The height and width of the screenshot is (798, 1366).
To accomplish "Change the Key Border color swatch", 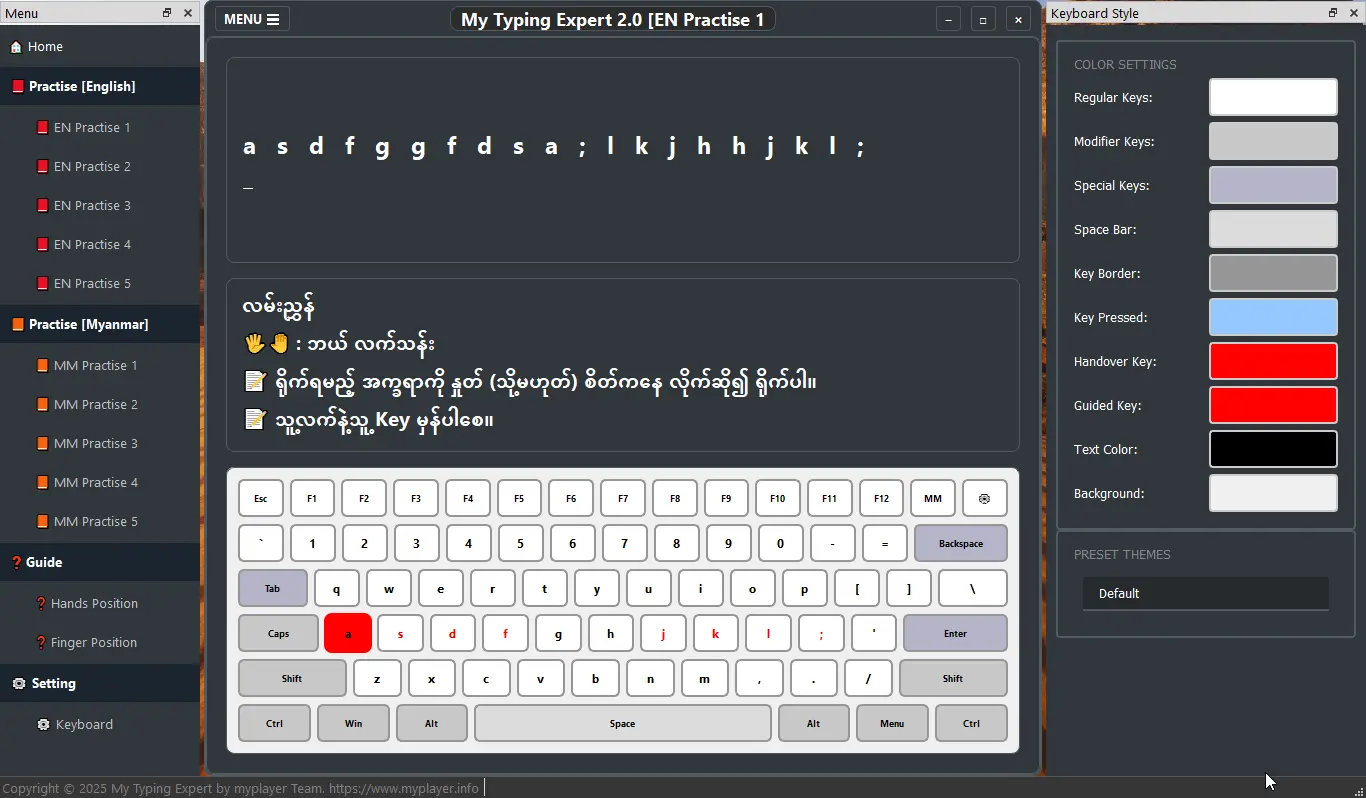I will [1273, 273].
